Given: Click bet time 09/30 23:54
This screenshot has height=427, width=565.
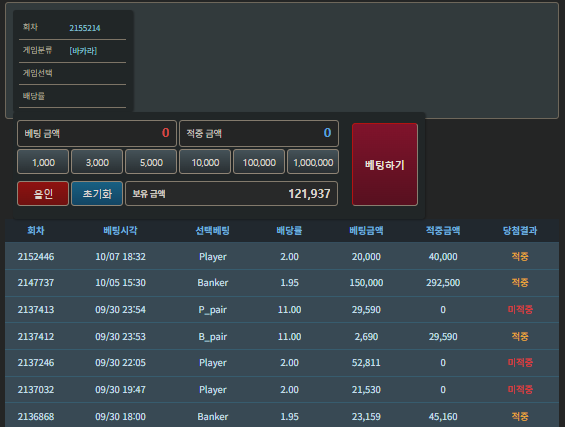Looking at the screenshot, I should coord(120,310).
